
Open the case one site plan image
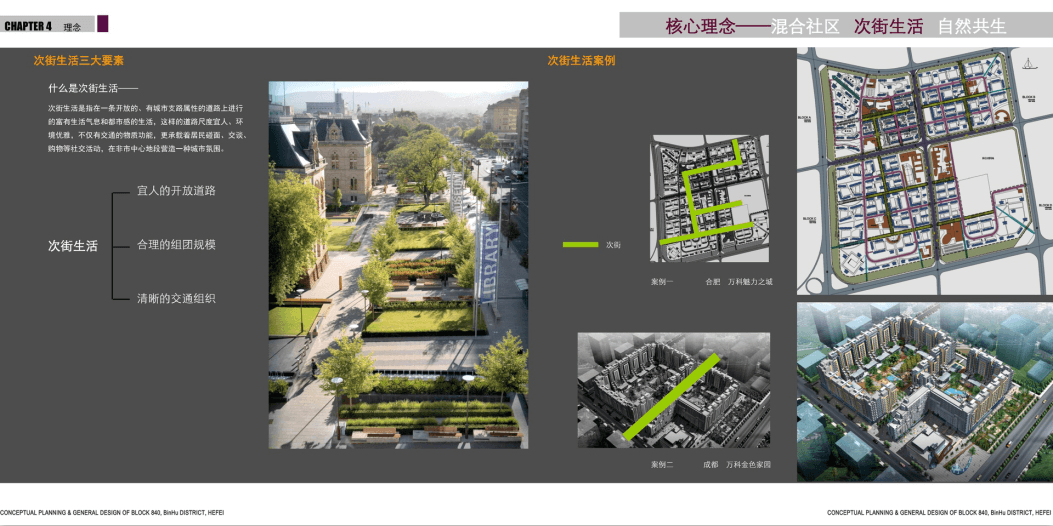pyautogui.click(x=710, y=199)
